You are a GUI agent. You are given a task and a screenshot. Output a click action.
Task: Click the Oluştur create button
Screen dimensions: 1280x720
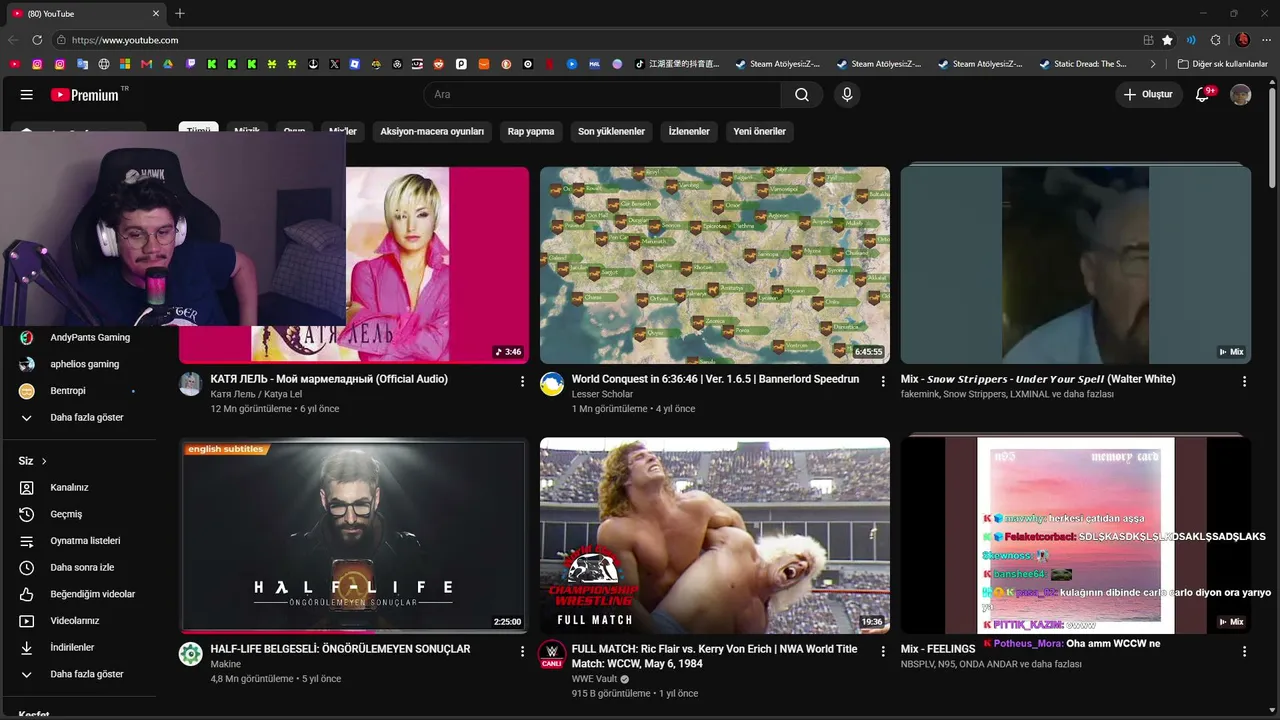[1150, 95]
